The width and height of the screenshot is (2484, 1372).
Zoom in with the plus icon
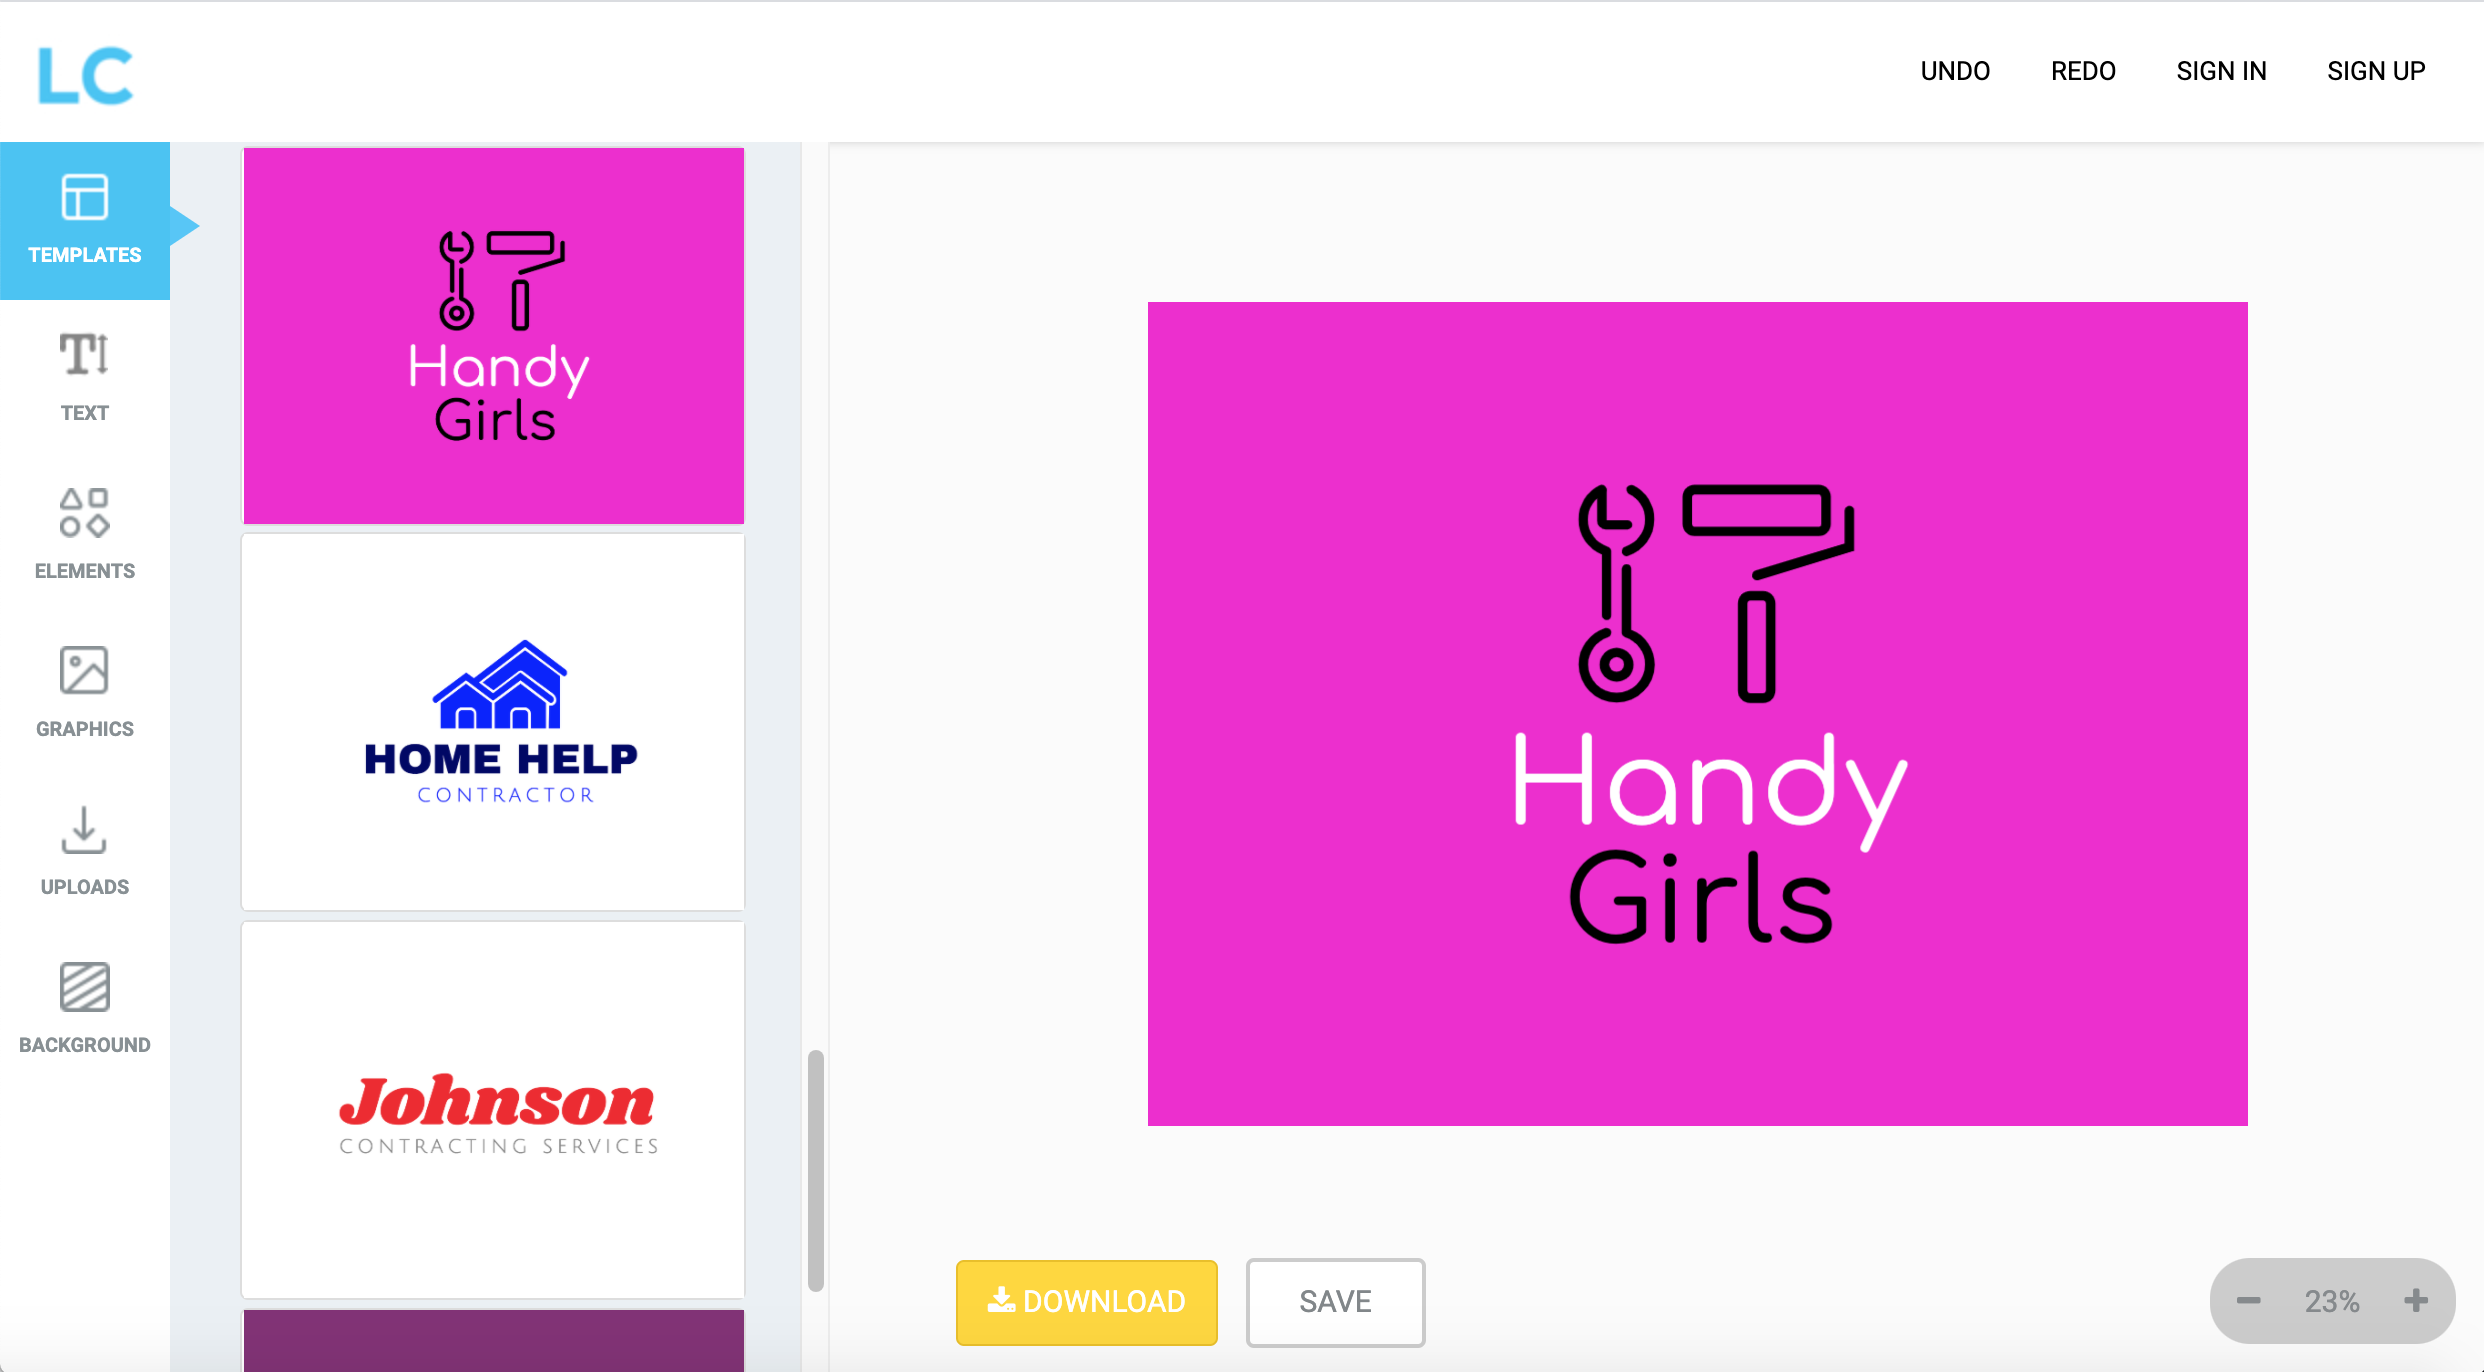click(x=2416, y=1300)
